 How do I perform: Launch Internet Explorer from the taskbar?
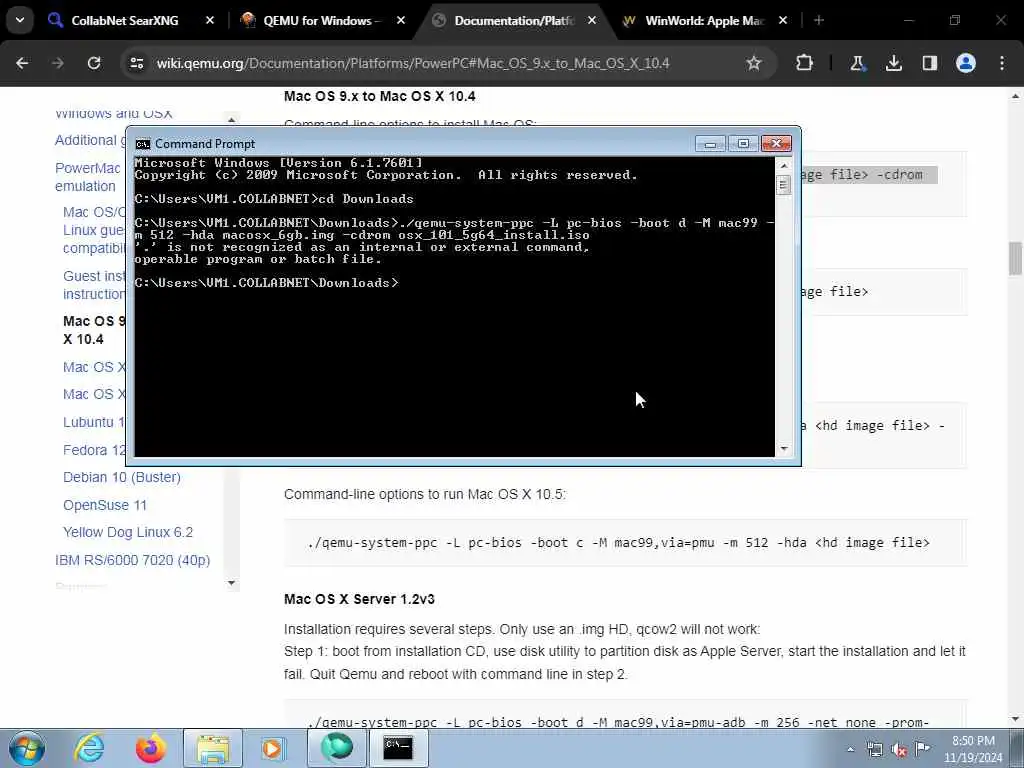[x=89, y=748]
